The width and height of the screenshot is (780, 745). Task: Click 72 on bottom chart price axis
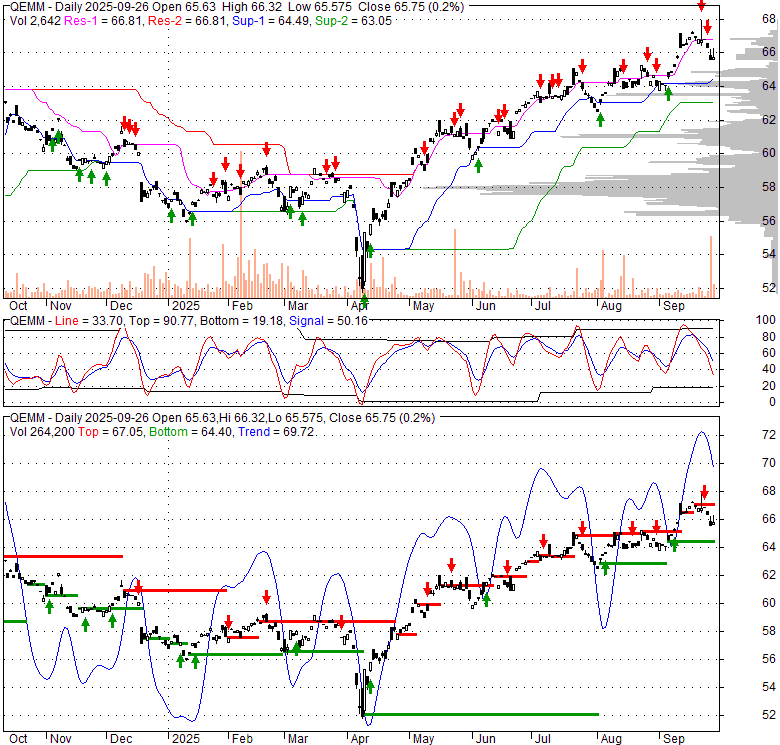click(769, 435)
